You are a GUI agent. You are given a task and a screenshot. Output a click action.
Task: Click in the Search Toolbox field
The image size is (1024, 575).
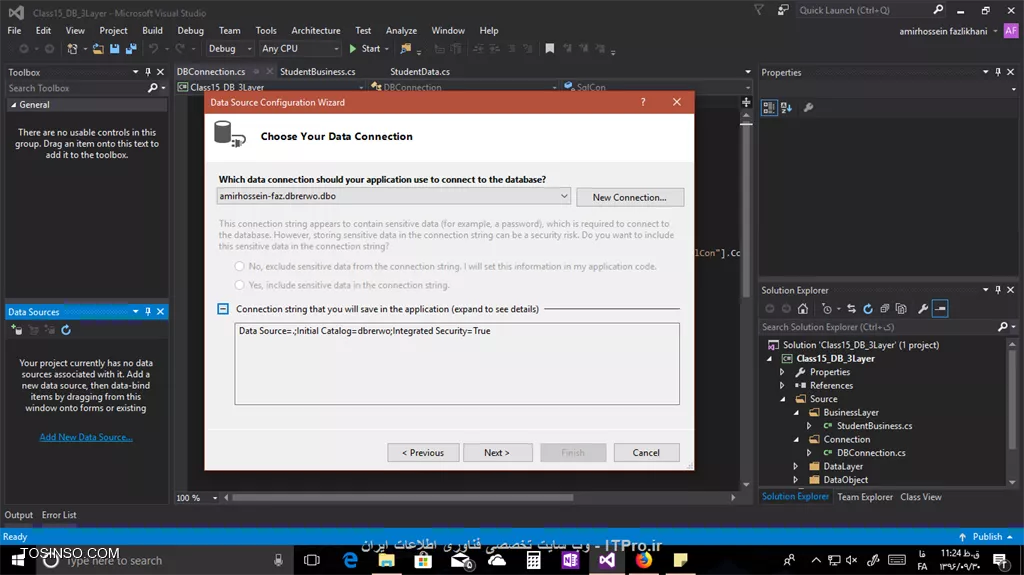click(77, 88)
